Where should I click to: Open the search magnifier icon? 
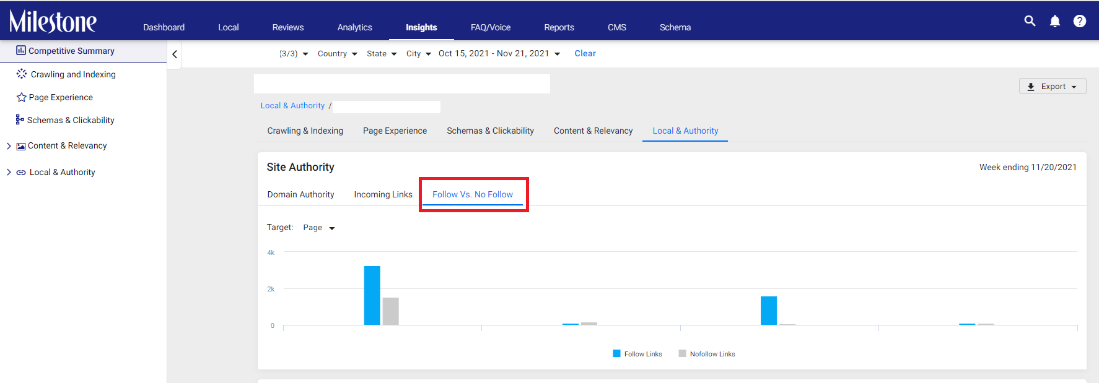[x=1029, y=21]
